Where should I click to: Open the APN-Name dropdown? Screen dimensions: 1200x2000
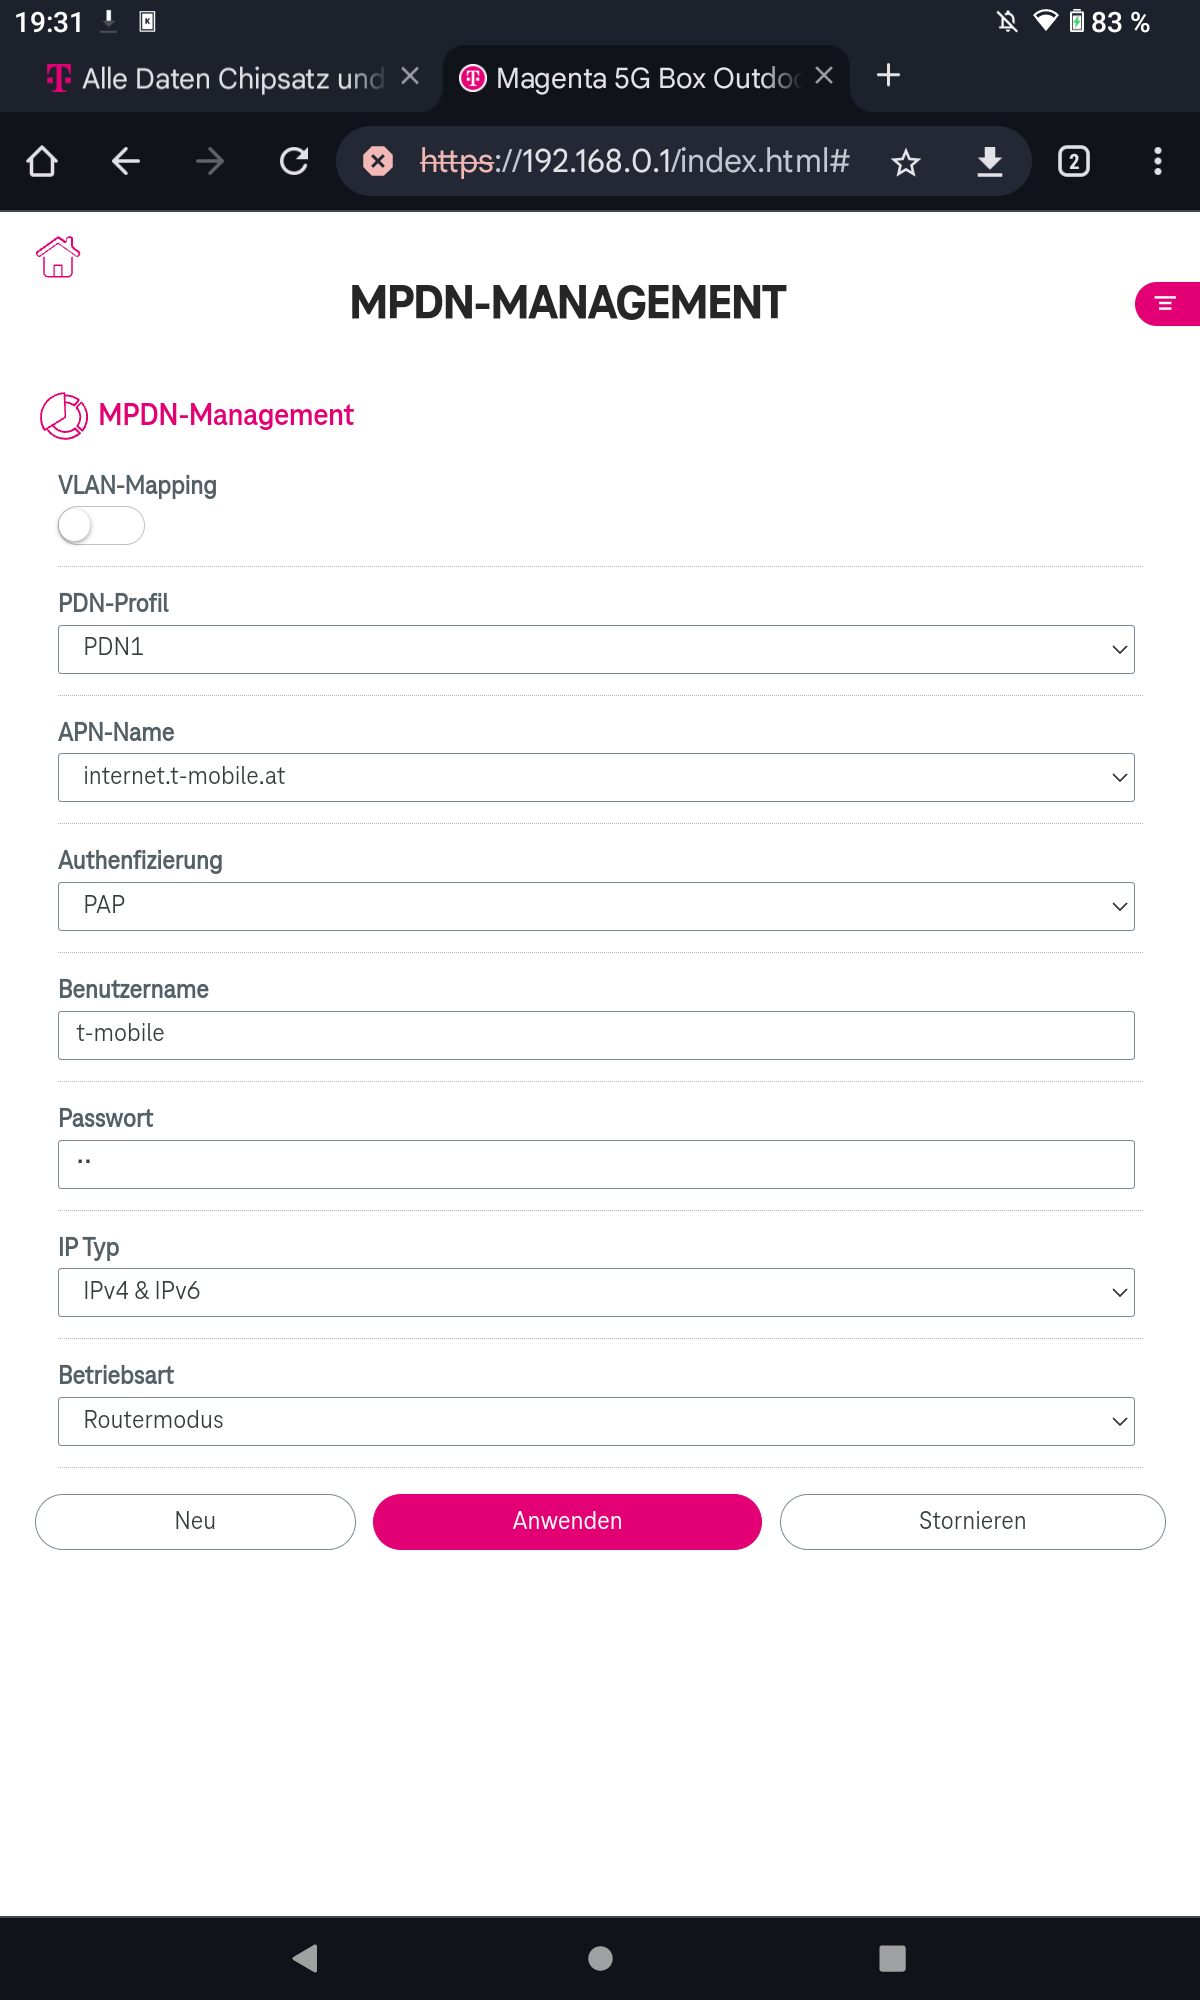pos(596,778)
